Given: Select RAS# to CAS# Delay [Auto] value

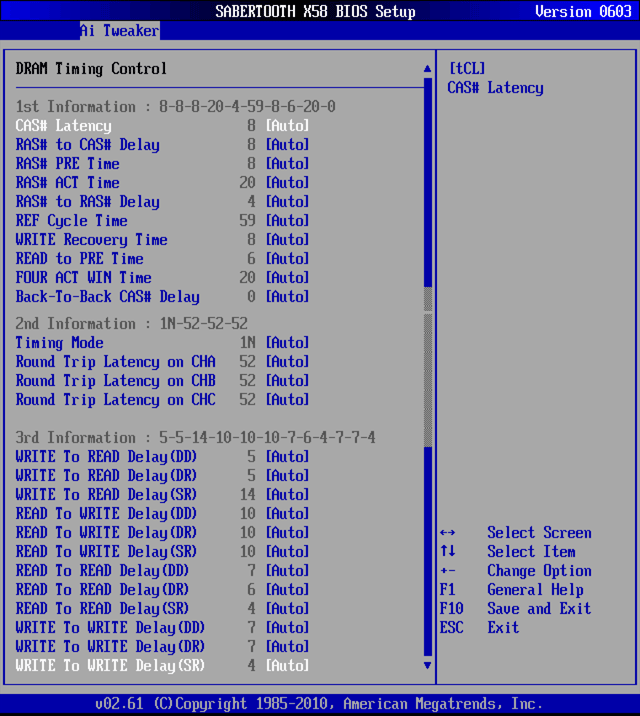Looking at the screenshot, I should coord(287,145).
